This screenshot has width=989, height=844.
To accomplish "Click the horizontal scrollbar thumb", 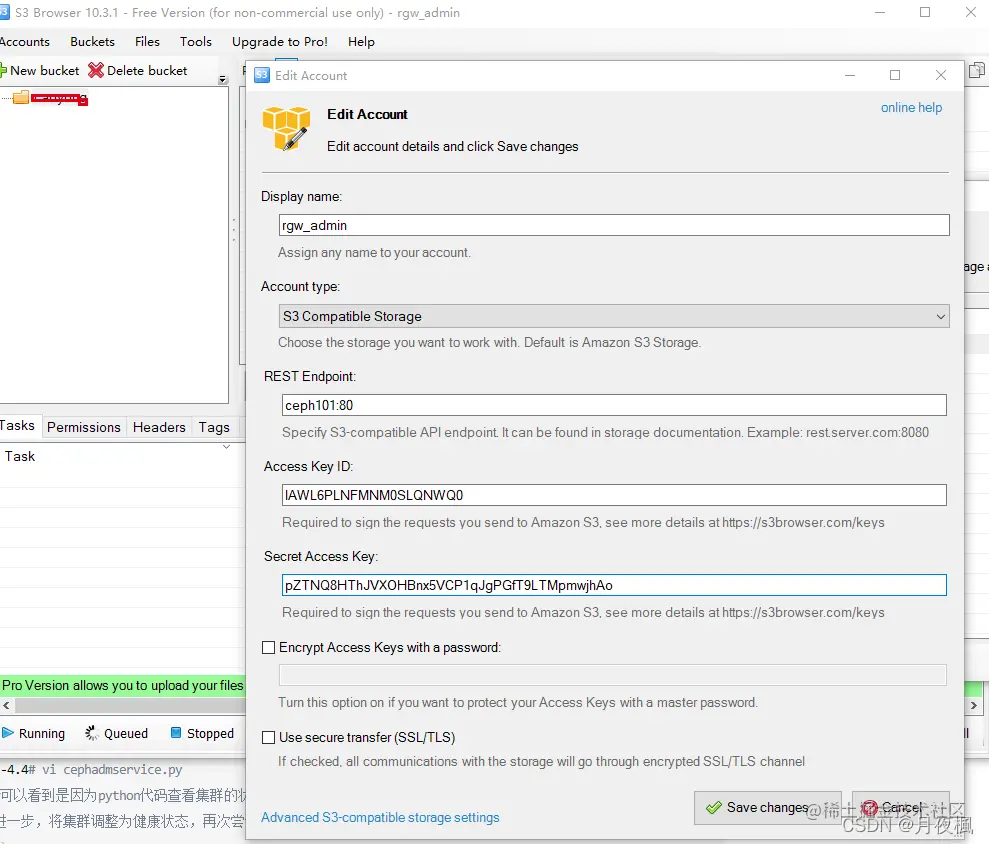I will [129, 705].
